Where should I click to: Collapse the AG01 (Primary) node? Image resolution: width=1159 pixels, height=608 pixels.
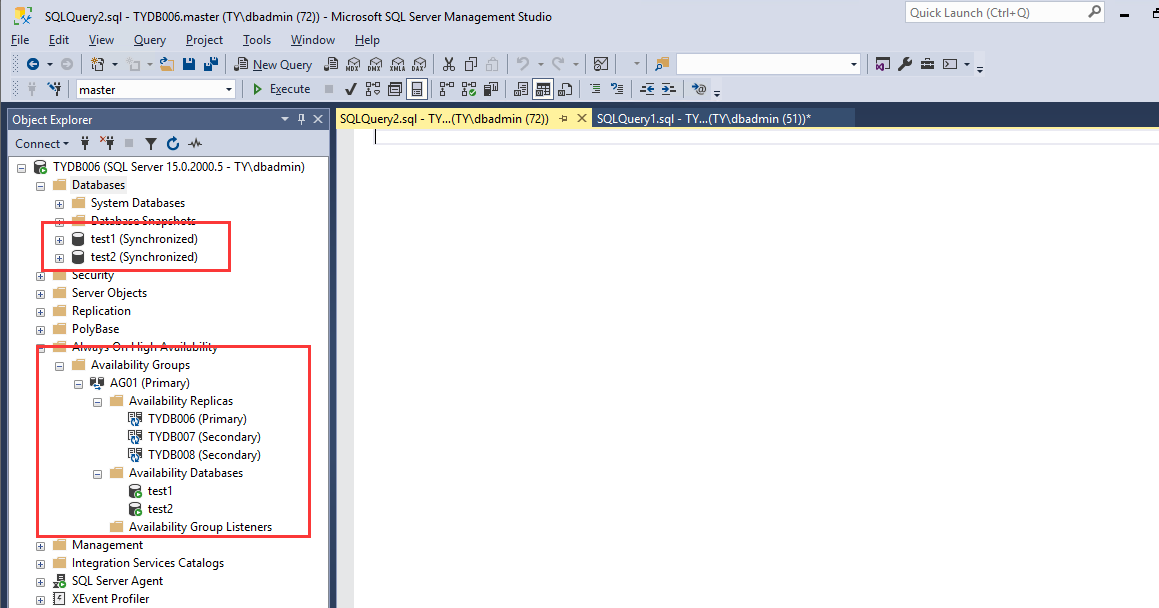pos(78,384)
